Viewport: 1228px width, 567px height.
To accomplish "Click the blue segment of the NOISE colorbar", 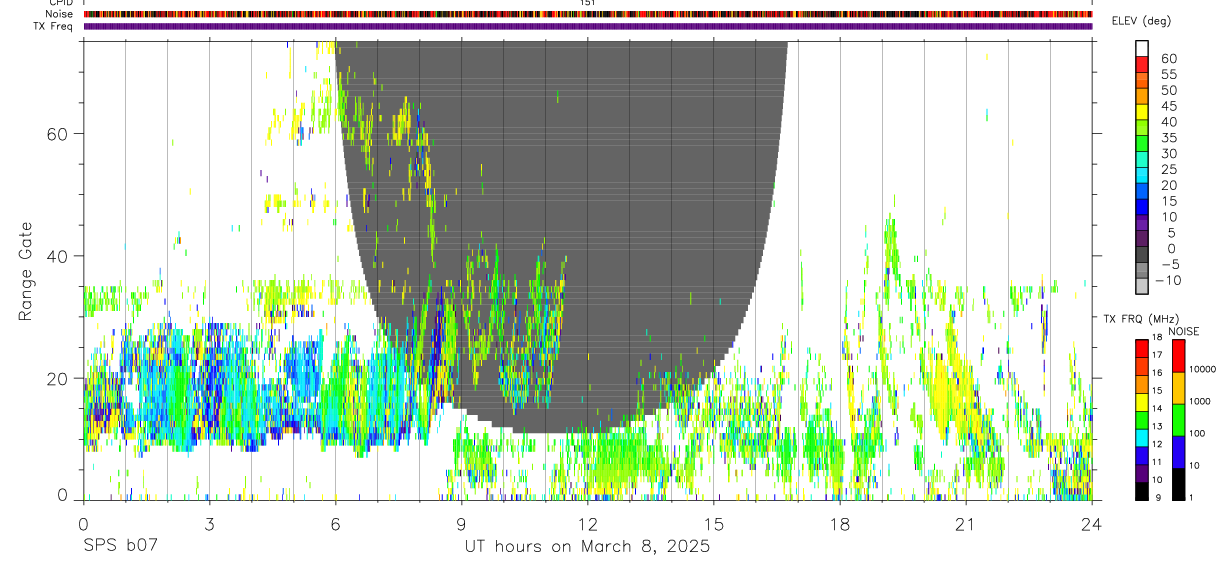I will tap(1178, 452).
